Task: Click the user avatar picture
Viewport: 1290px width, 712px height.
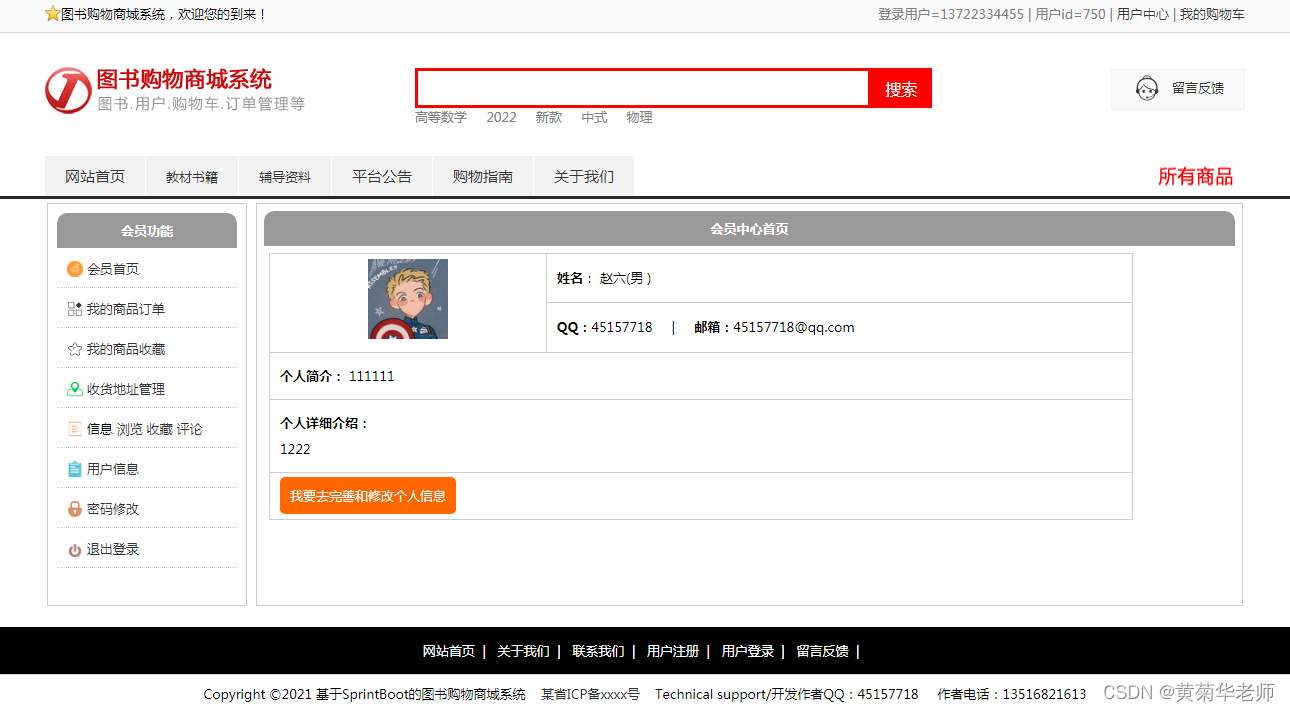Action: coord(408,299)
